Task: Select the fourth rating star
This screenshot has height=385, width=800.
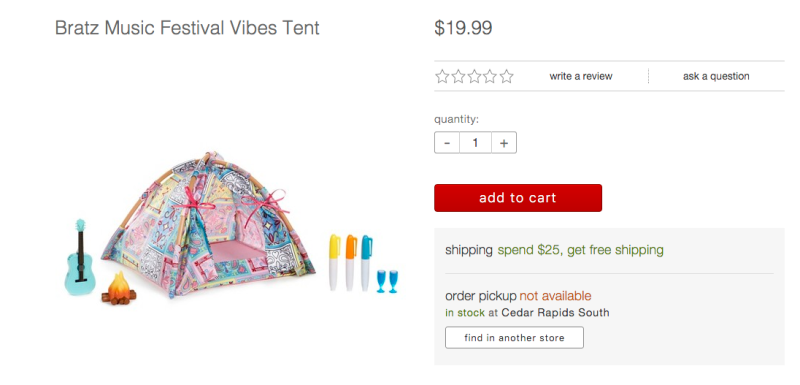Action: pos(490,76)
